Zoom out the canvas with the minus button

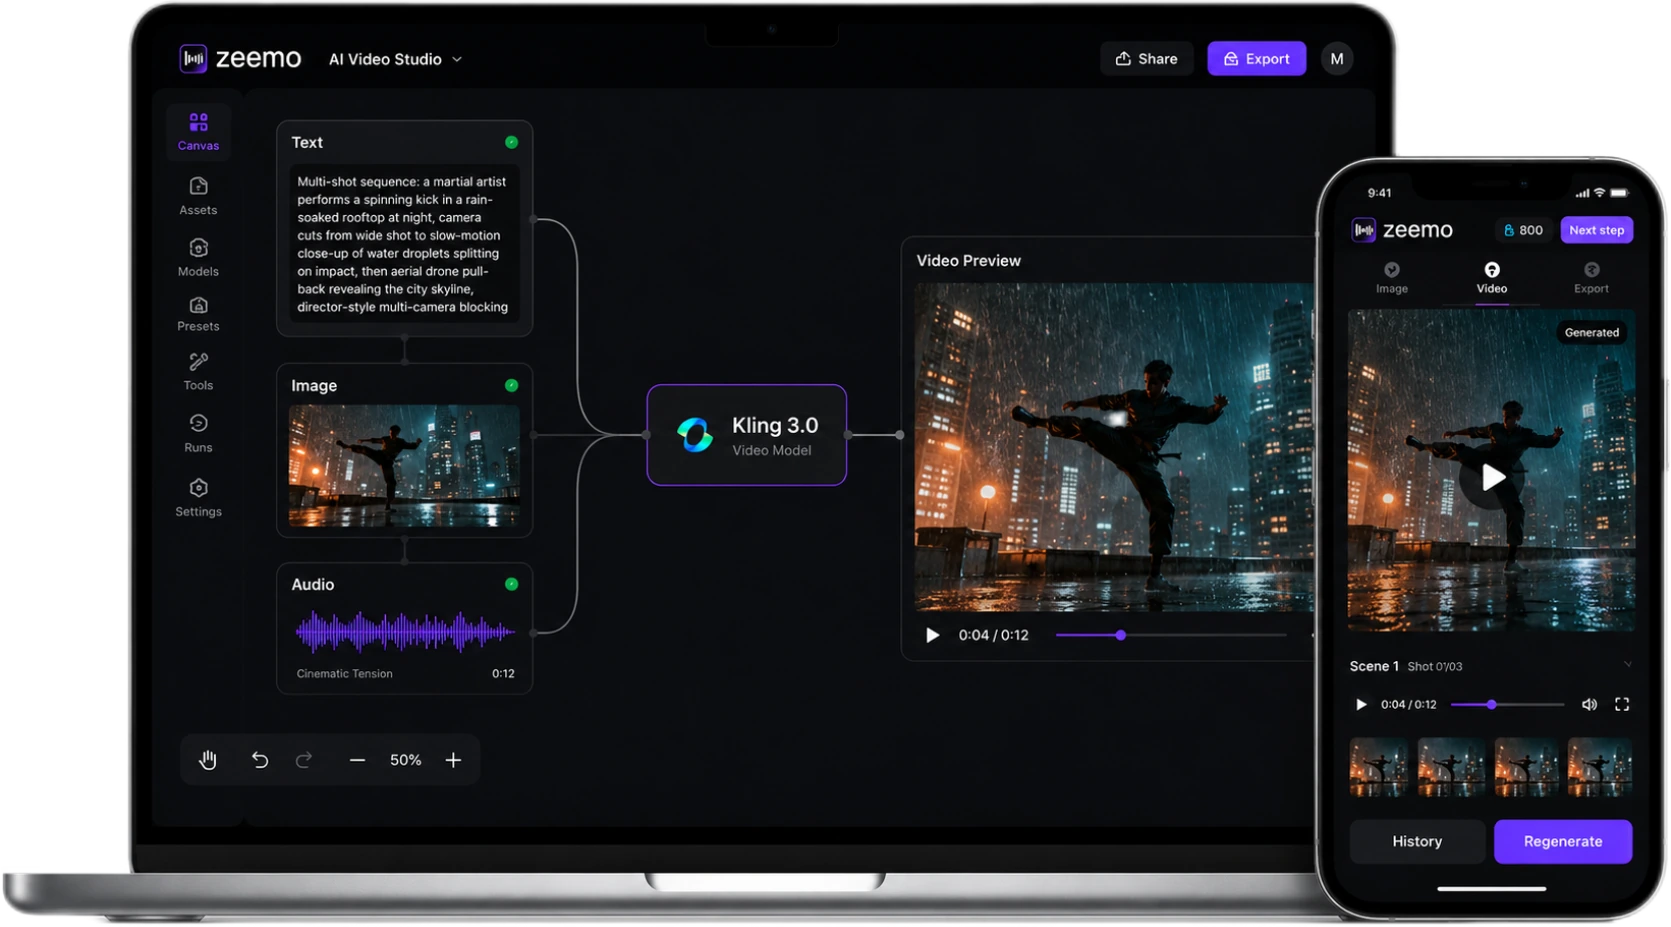pyautogui.click(x=357, y=760)
